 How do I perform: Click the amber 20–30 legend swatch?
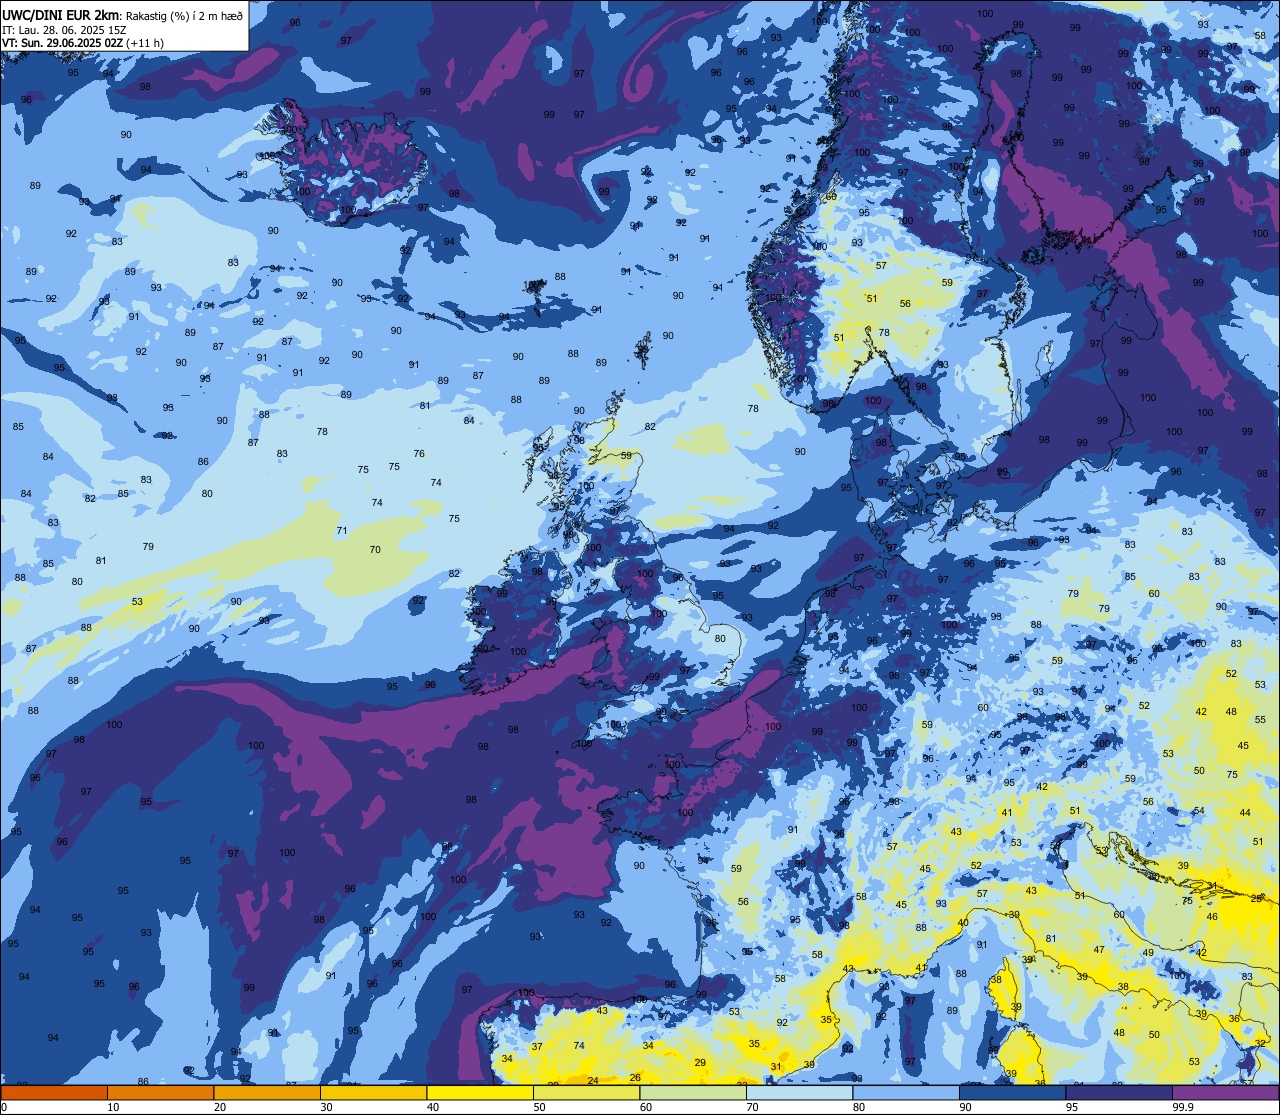coord(267,1092)
